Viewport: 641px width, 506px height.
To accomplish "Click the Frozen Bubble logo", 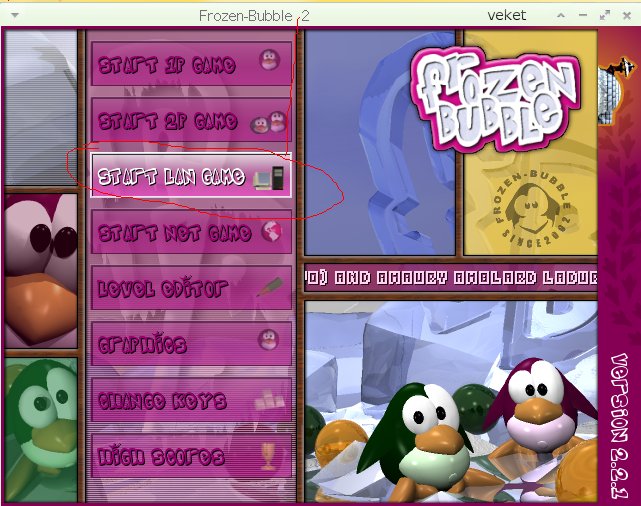I will coord(495,99).
